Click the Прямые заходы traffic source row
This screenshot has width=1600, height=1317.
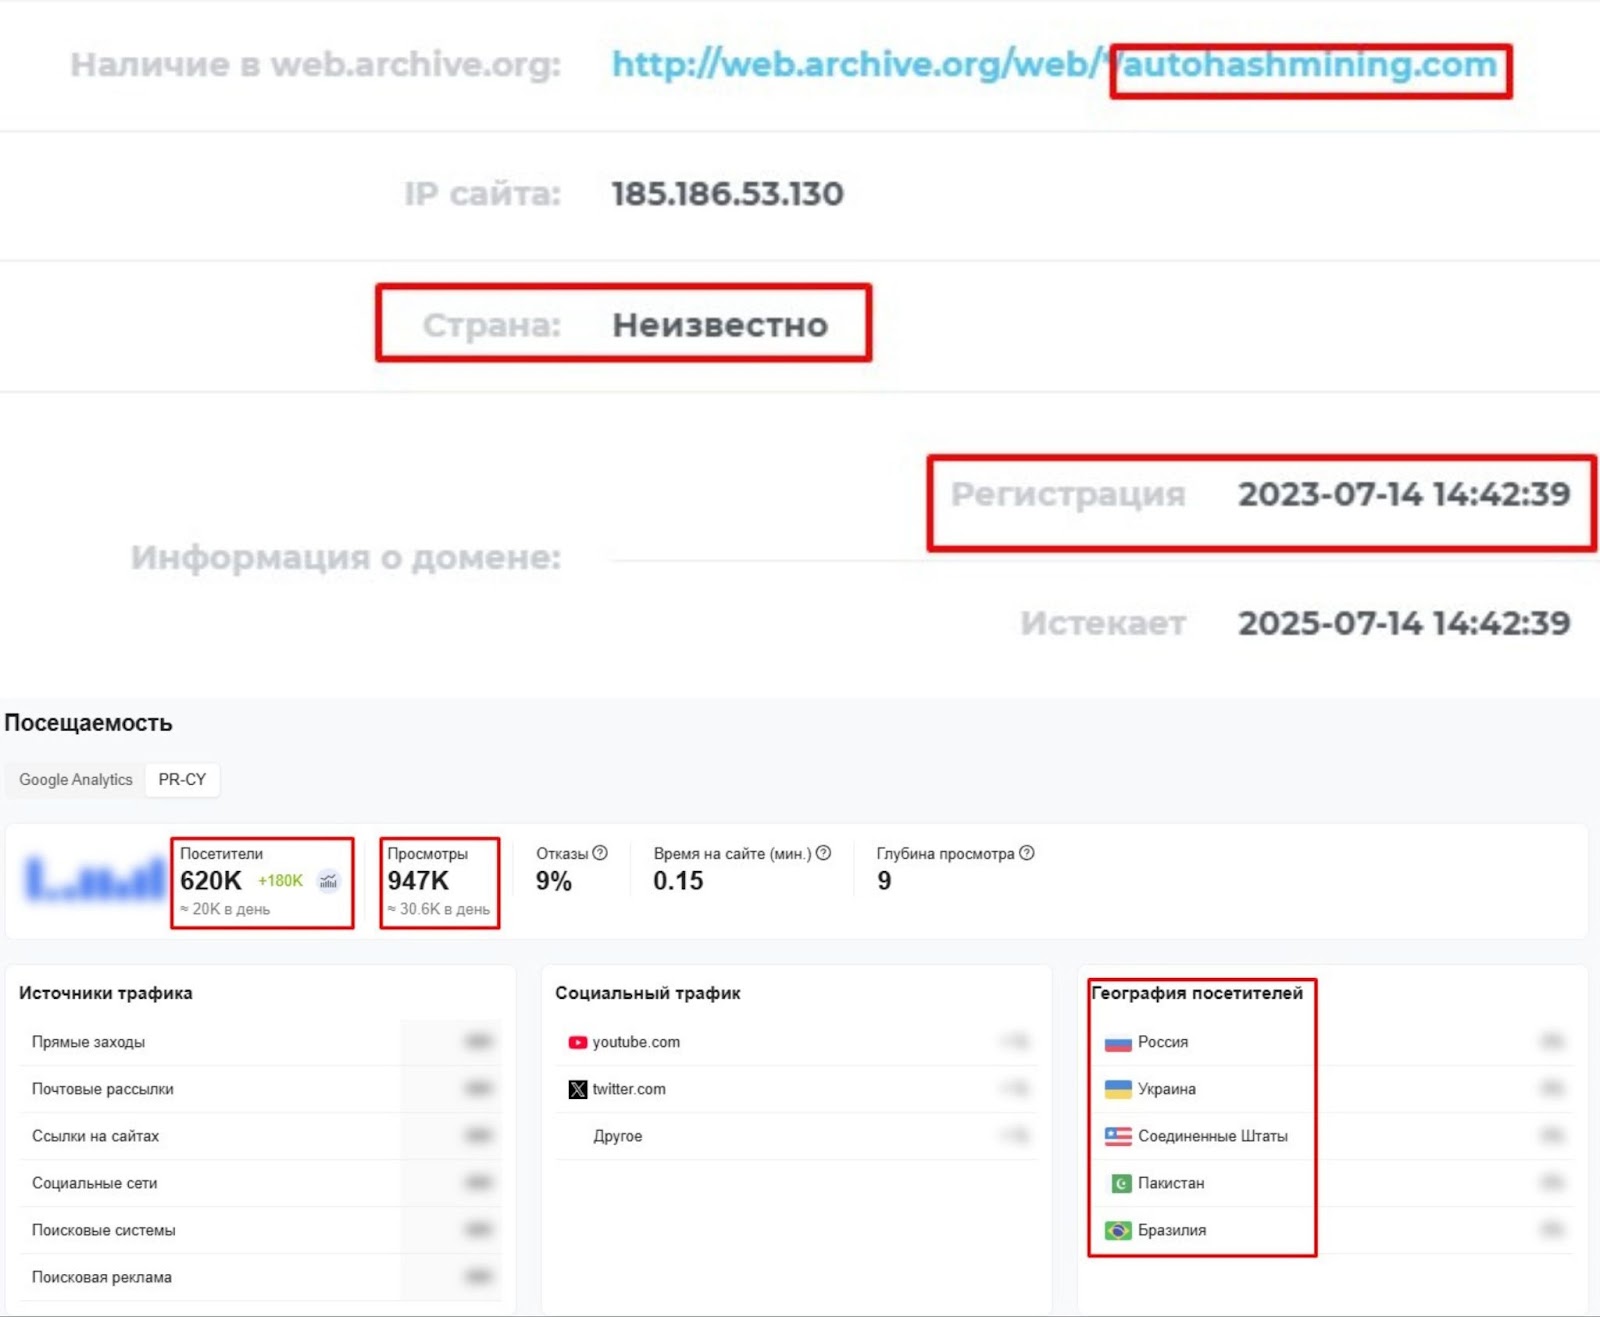[x=260, y=1042]
